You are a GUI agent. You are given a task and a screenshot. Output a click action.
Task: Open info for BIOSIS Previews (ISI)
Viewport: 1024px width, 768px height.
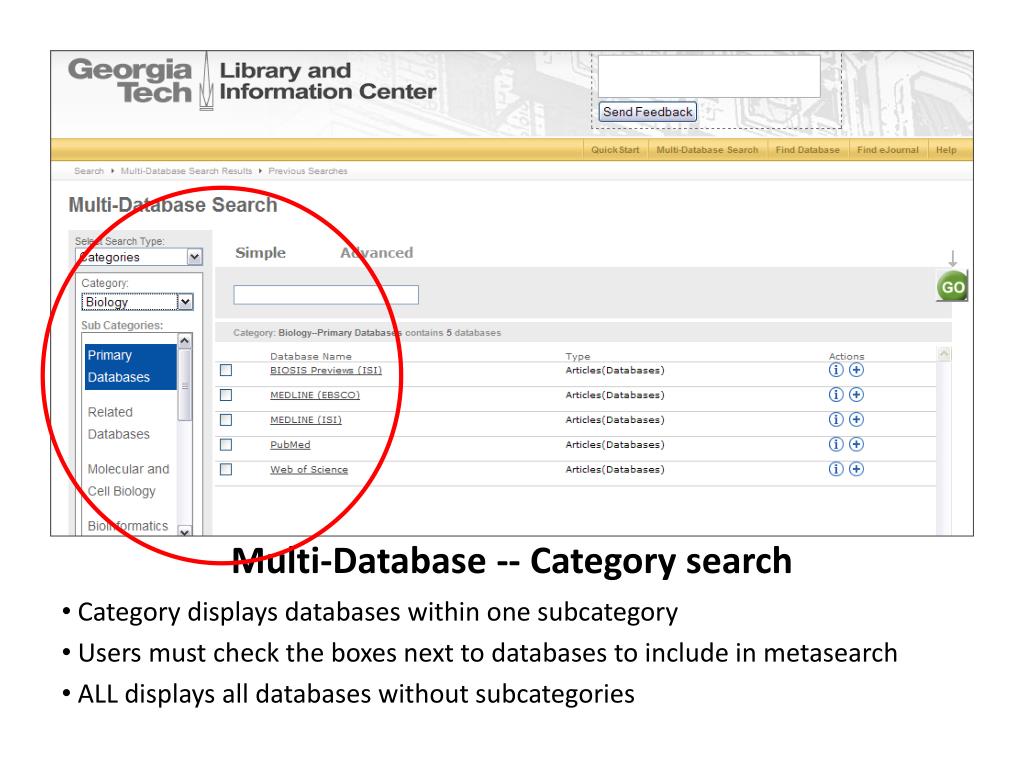[x=835, y=370]
